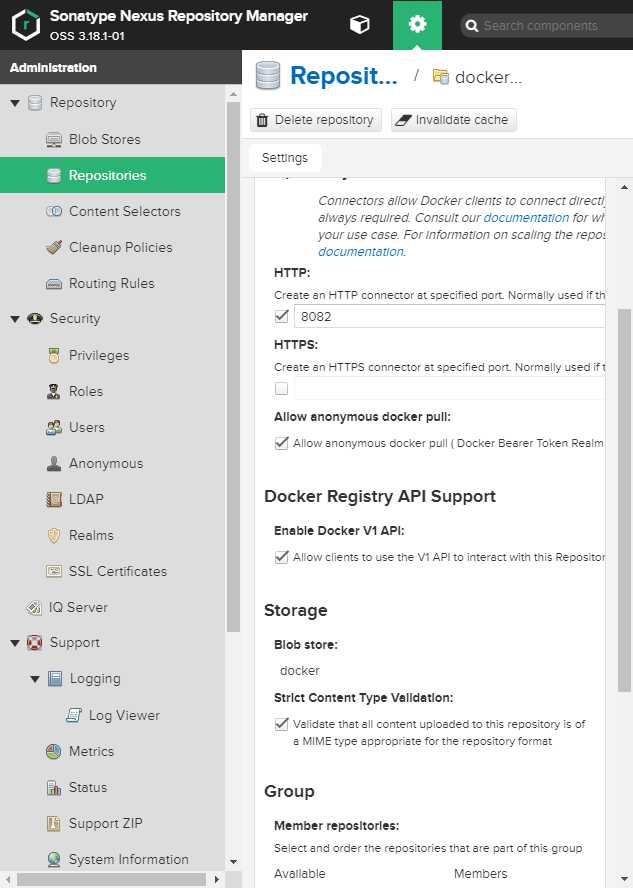Image resolution: width=633 pixels, height=888 pixels.
Task: Click the Security icon in sidebar
Action: point(35,318)
